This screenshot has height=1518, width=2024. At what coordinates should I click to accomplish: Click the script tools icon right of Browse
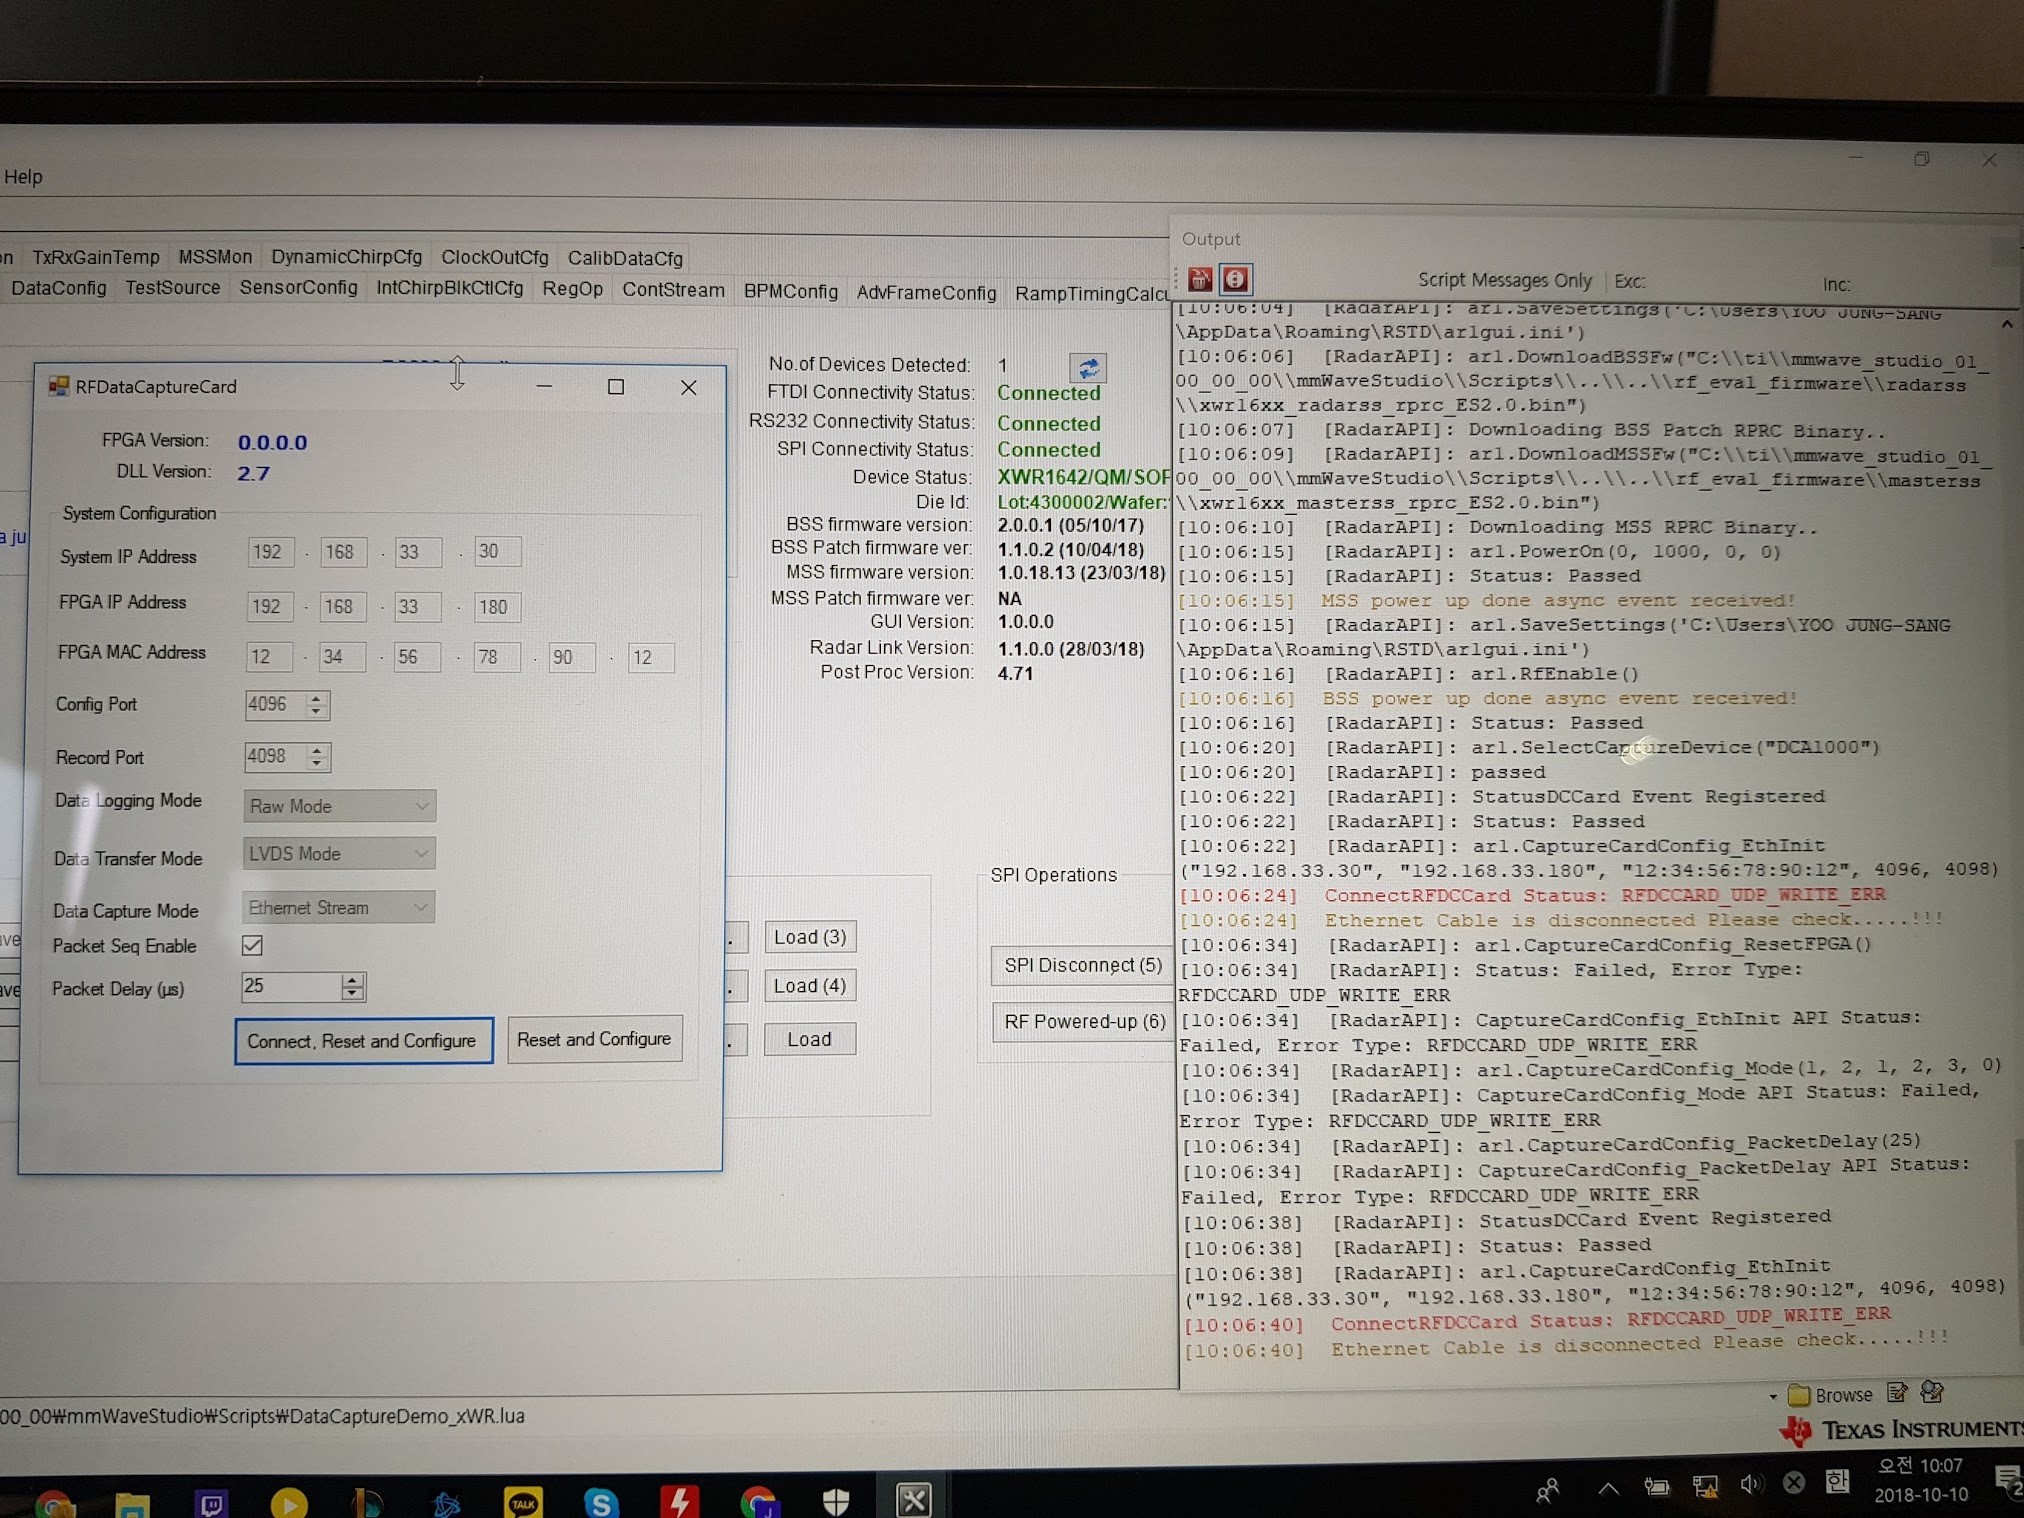pyautogui.click(x=1932, y=1391)
